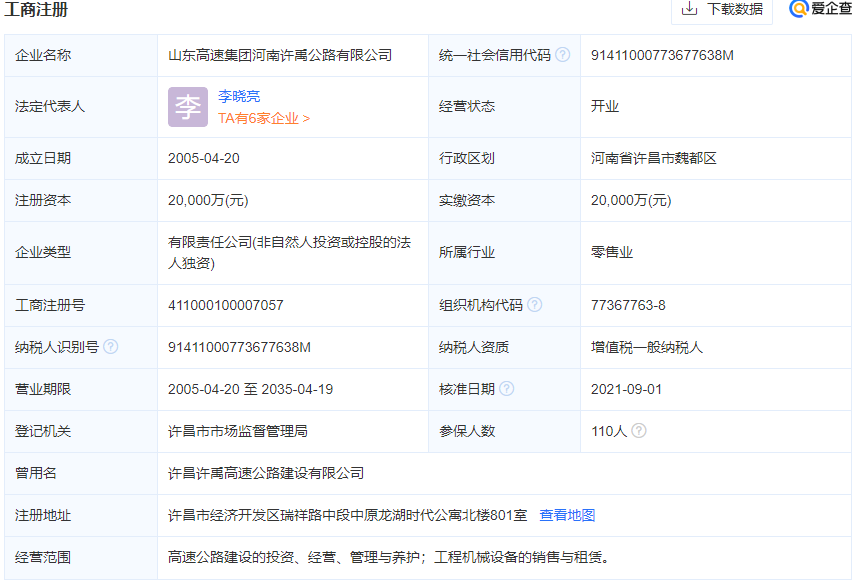858x582 pixels.
Task: Click the 工商注册号 label cell
Action: click(x=81, y=305)
